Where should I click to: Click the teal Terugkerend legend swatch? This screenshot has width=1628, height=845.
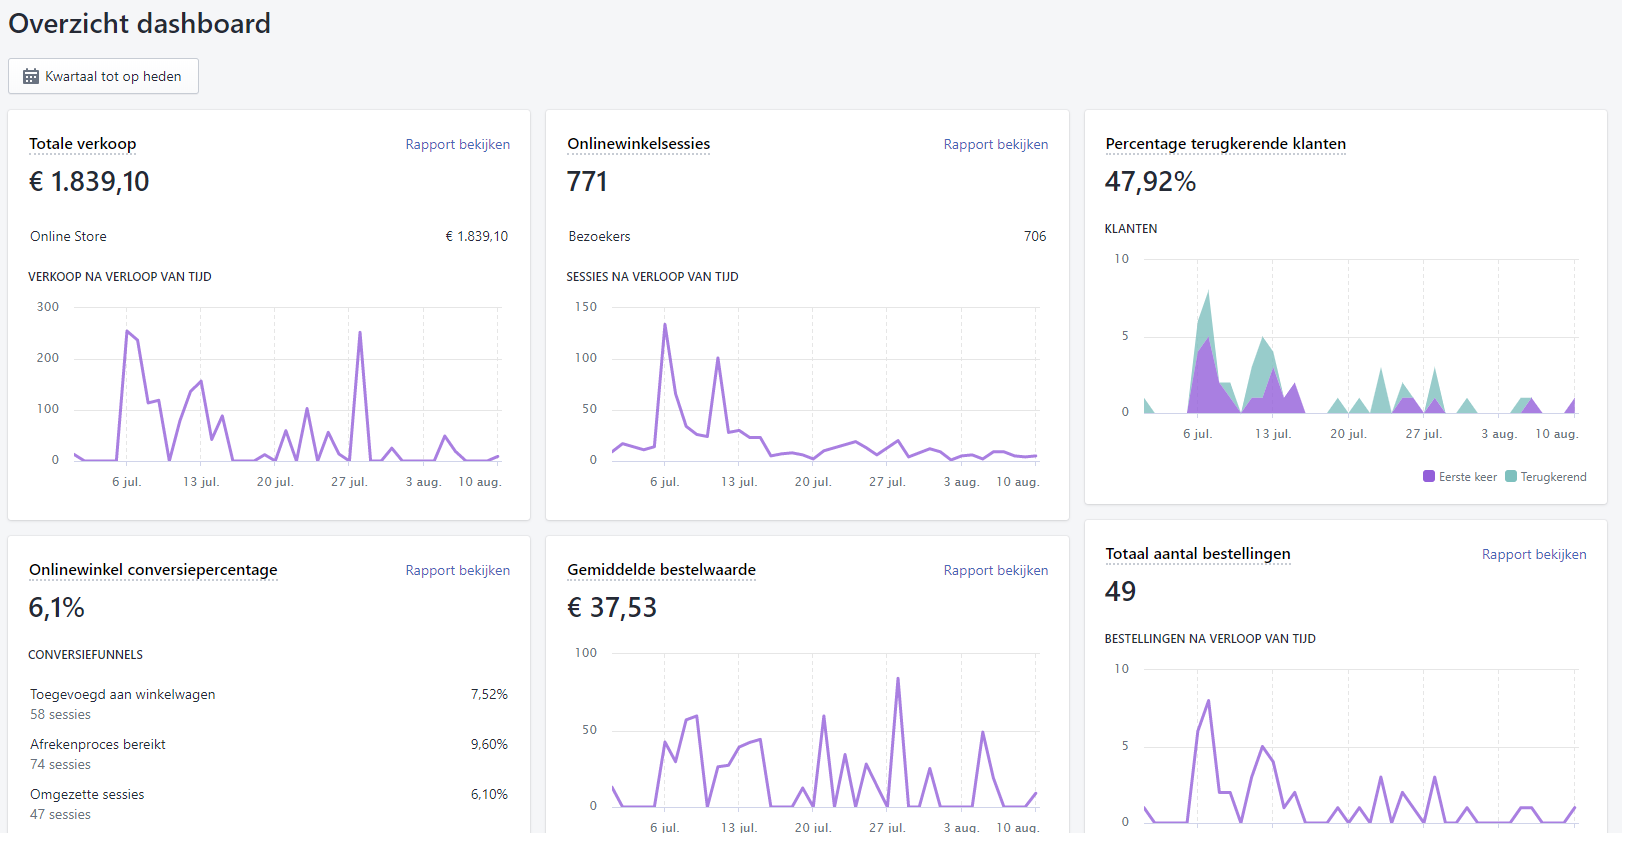[1511, 476]
